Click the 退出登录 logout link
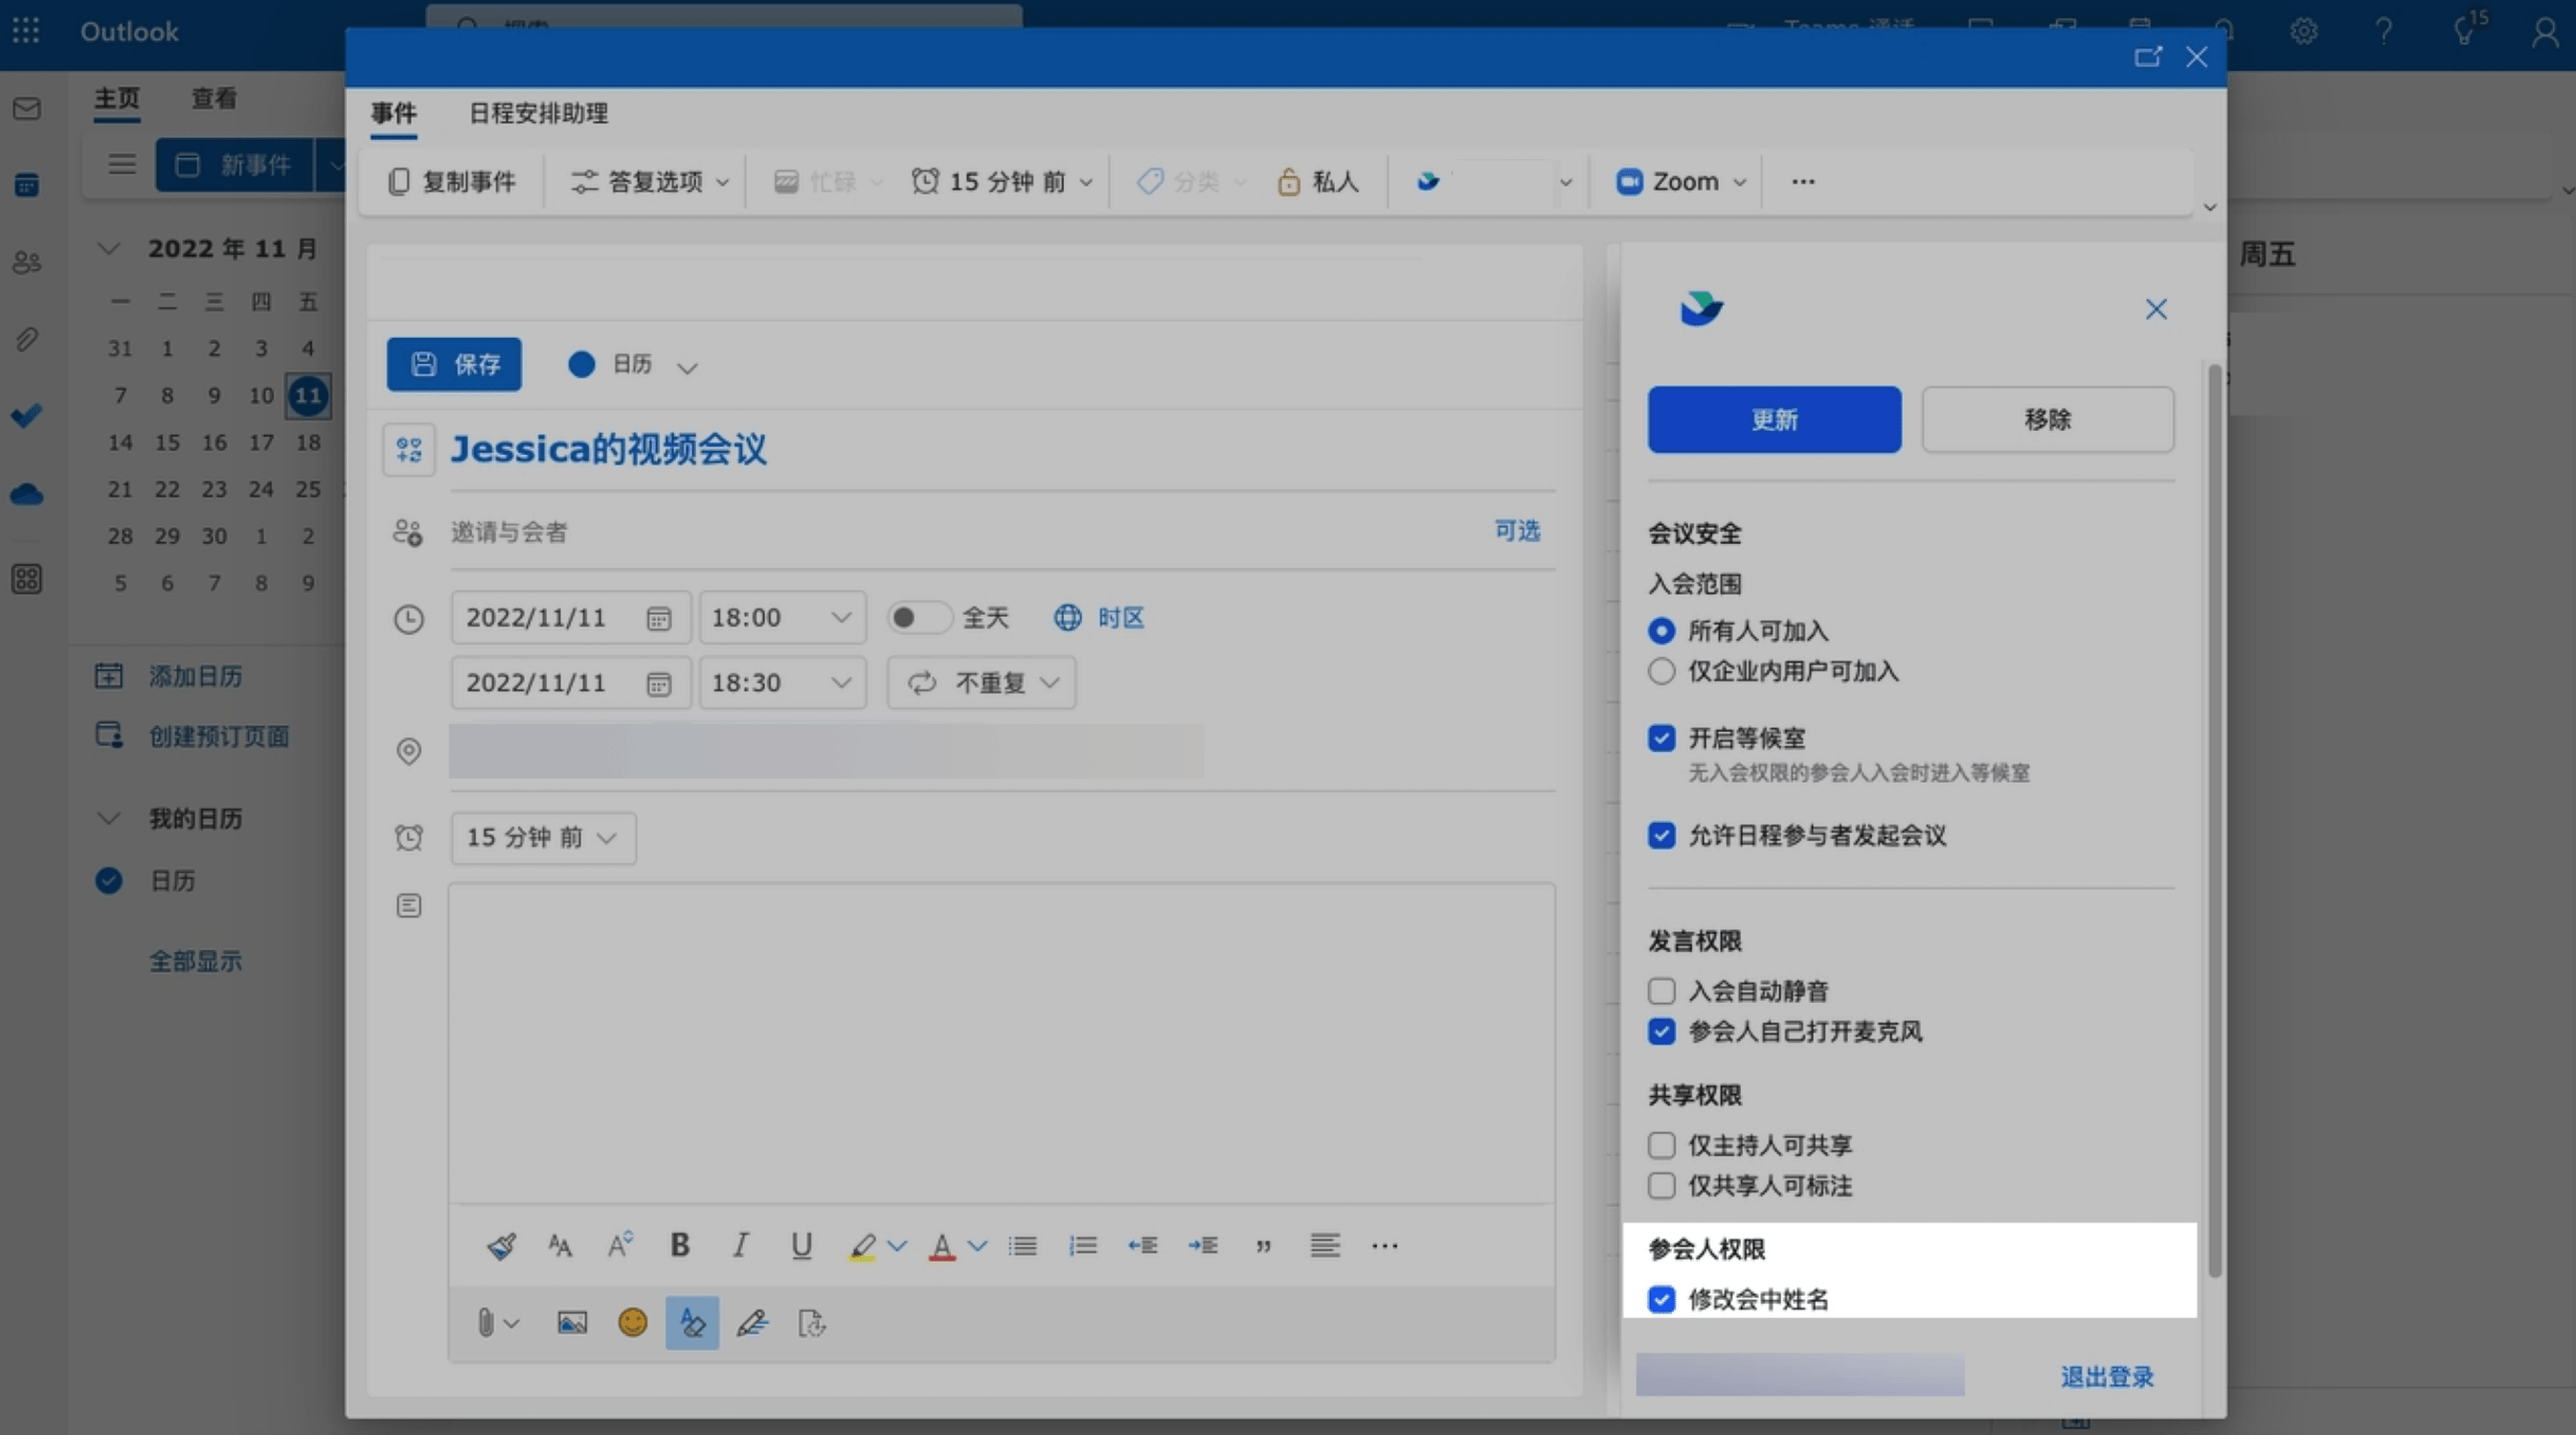This screenshot has height=1435, width=2576. tap(2107, 1377)
